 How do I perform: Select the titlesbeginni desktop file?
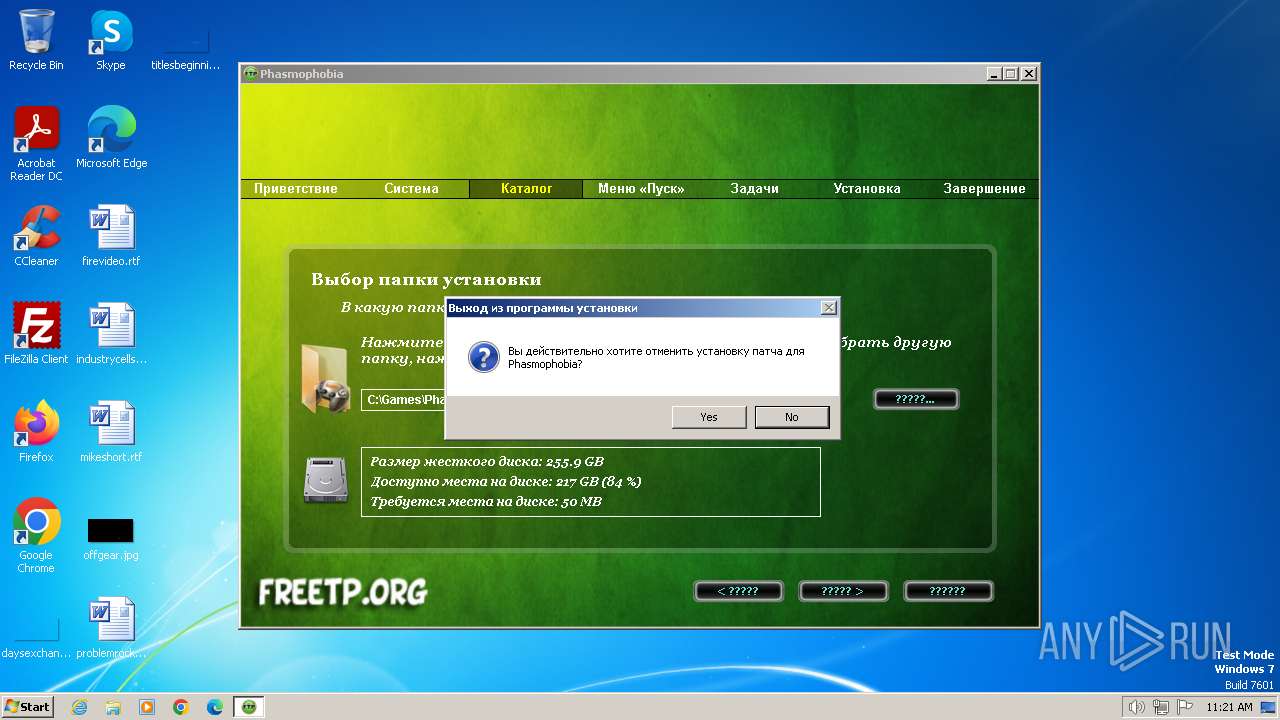(x=186, y=50)
